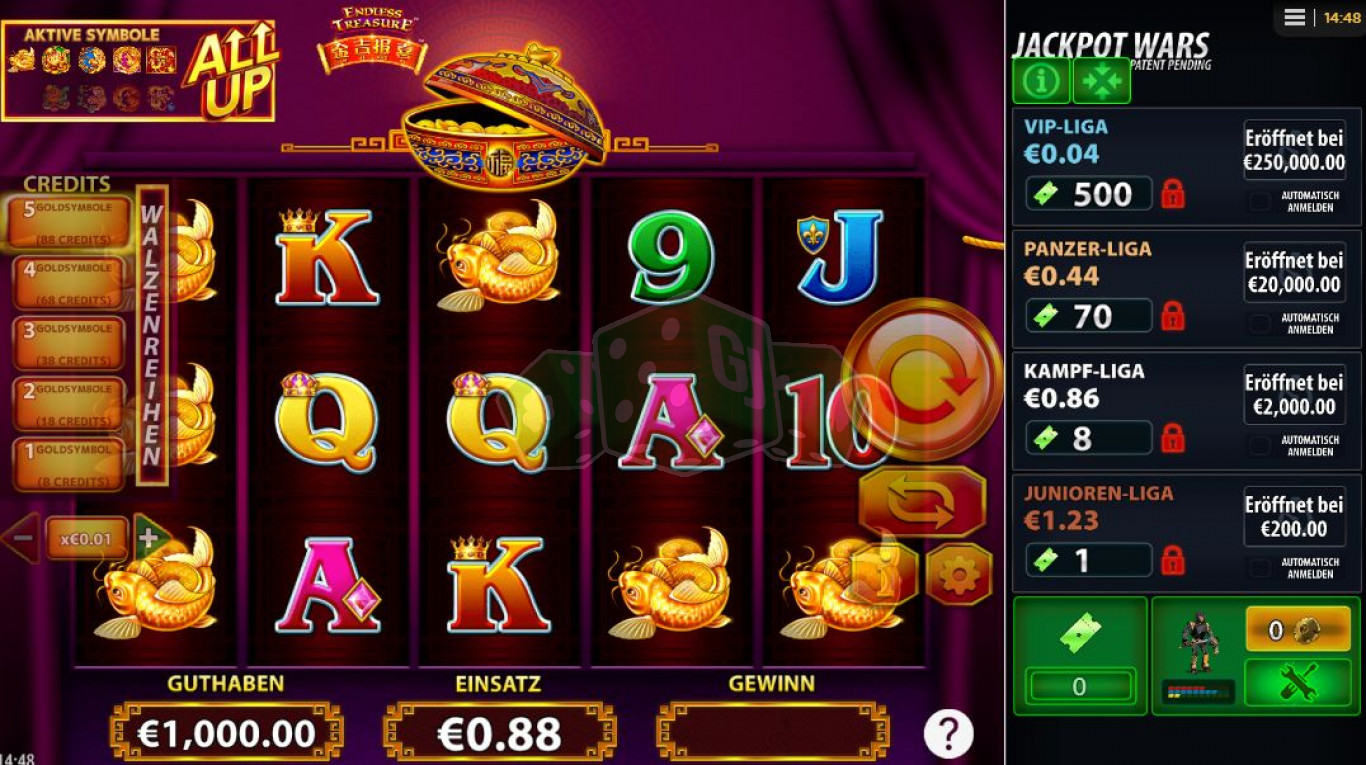Image resolution: width=1366 pixels, height=765 pixels.
Task: Select 5 Goldsymbole 88 credits option
Action: point(69,222)
